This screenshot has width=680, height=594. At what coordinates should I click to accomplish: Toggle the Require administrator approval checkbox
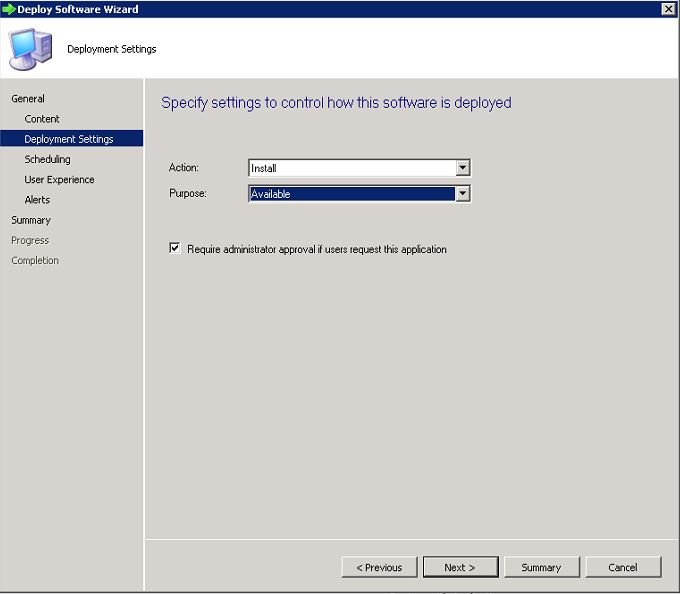click(175, 248)
